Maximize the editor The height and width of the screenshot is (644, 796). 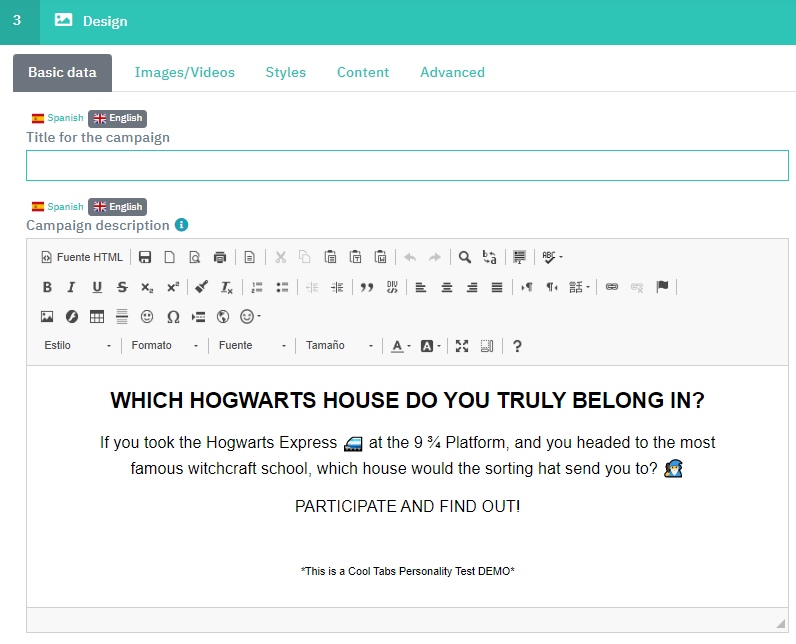461,346
